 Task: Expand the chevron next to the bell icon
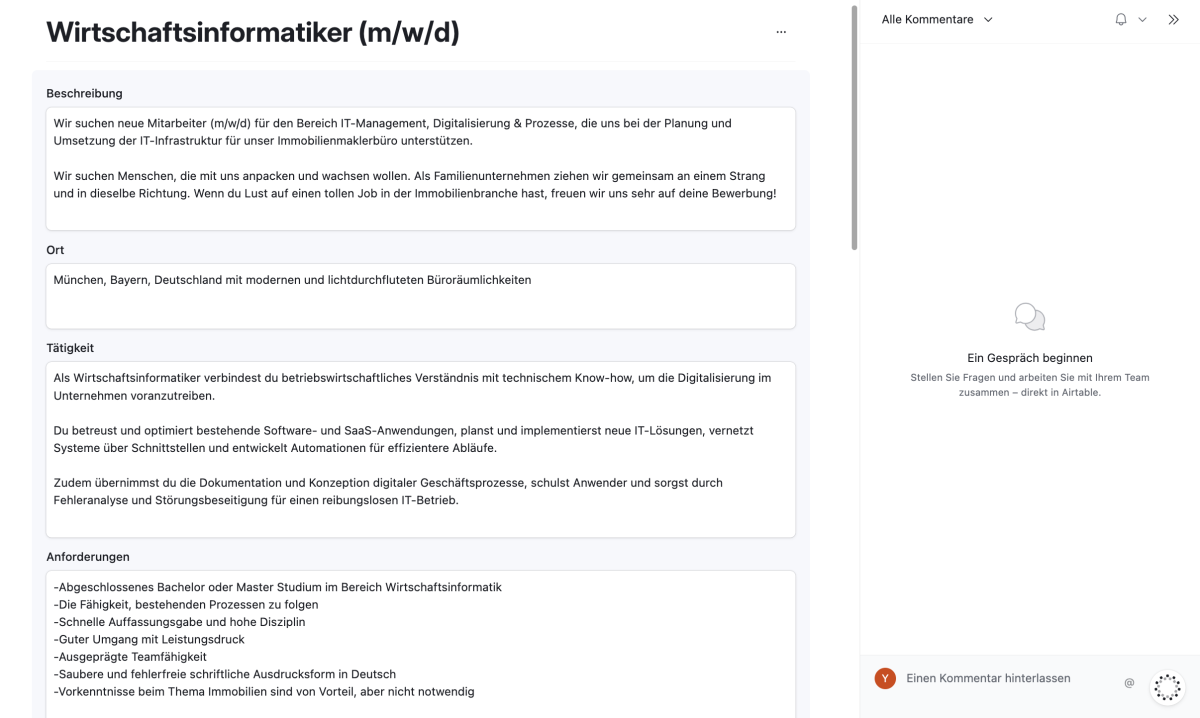click(x=1141, y=19)
